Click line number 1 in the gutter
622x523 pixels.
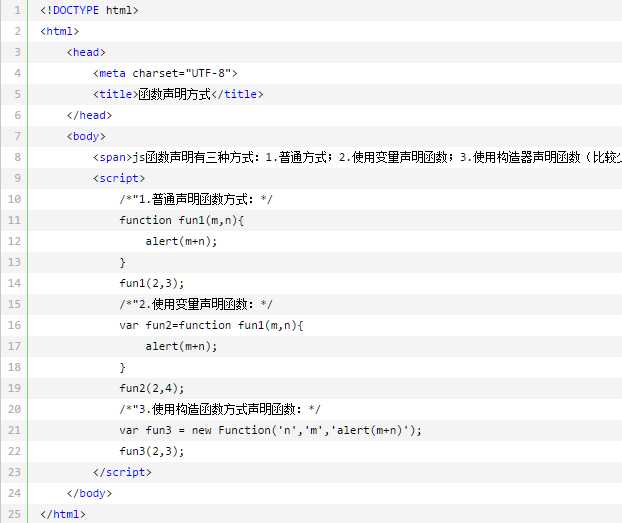pos(17,10)
